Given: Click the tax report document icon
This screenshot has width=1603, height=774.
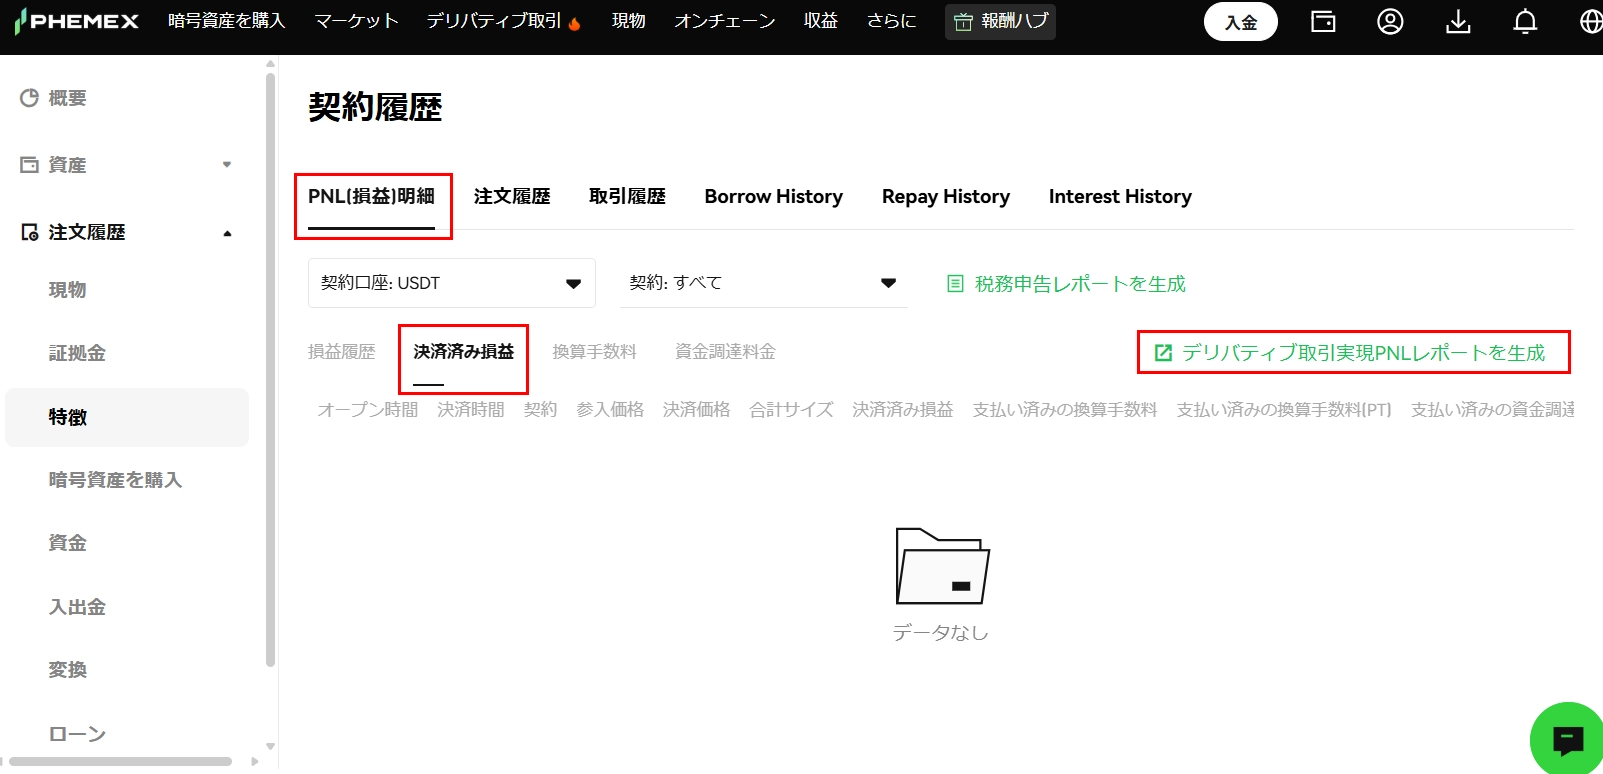Looking at the screenshot, I should click(955, 284).
